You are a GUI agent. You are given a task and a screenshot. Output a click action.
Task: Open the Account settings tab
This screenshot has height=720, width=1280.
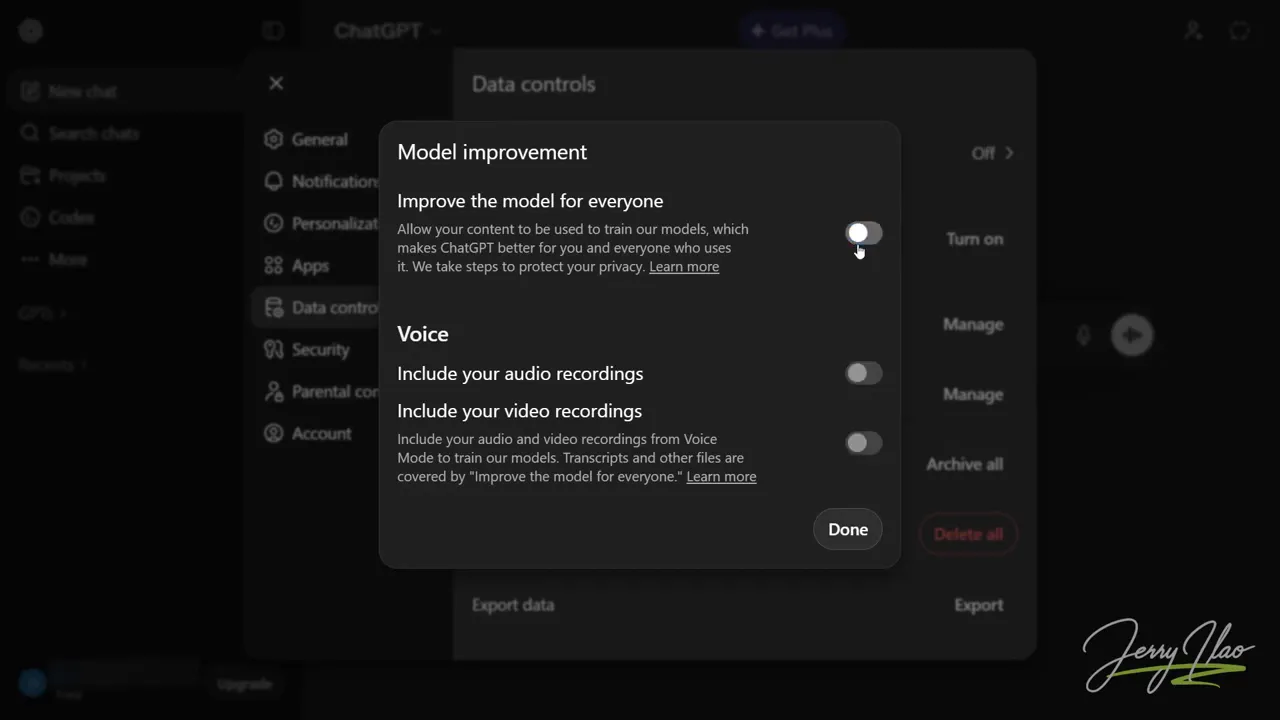pos(316,433)
